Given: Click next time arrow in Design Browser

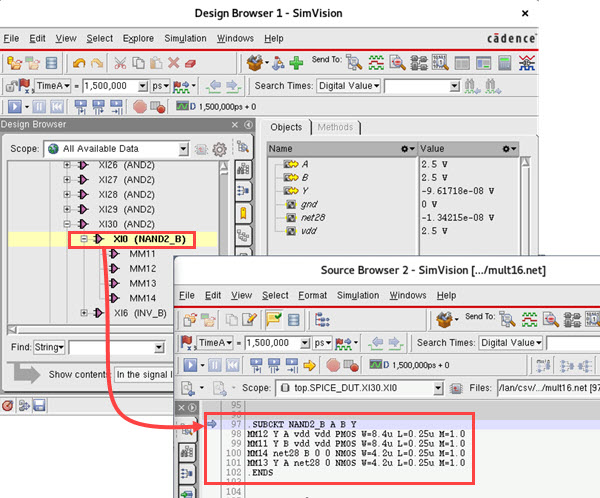Looking at the screenshot, I should coord(233,86).
